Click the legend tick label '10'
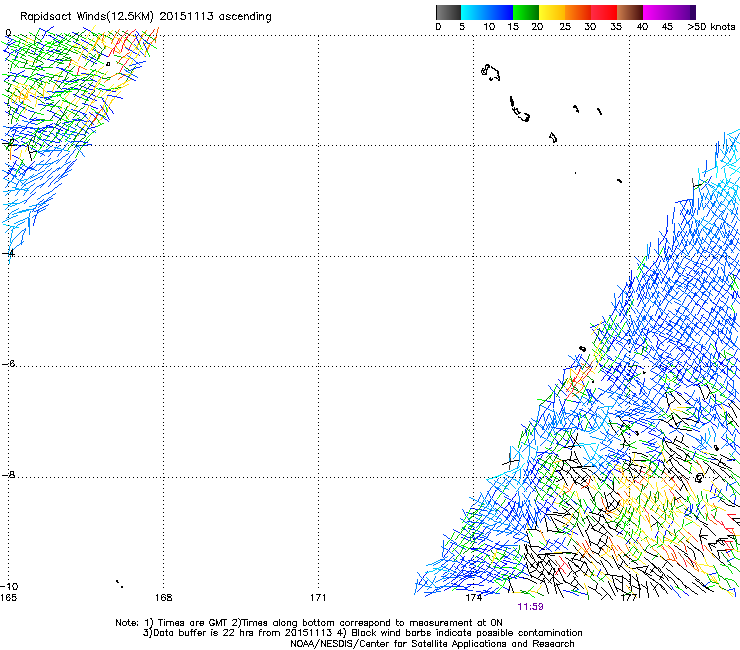The width and height of the screenshot is (740, 650). point(489,27)
